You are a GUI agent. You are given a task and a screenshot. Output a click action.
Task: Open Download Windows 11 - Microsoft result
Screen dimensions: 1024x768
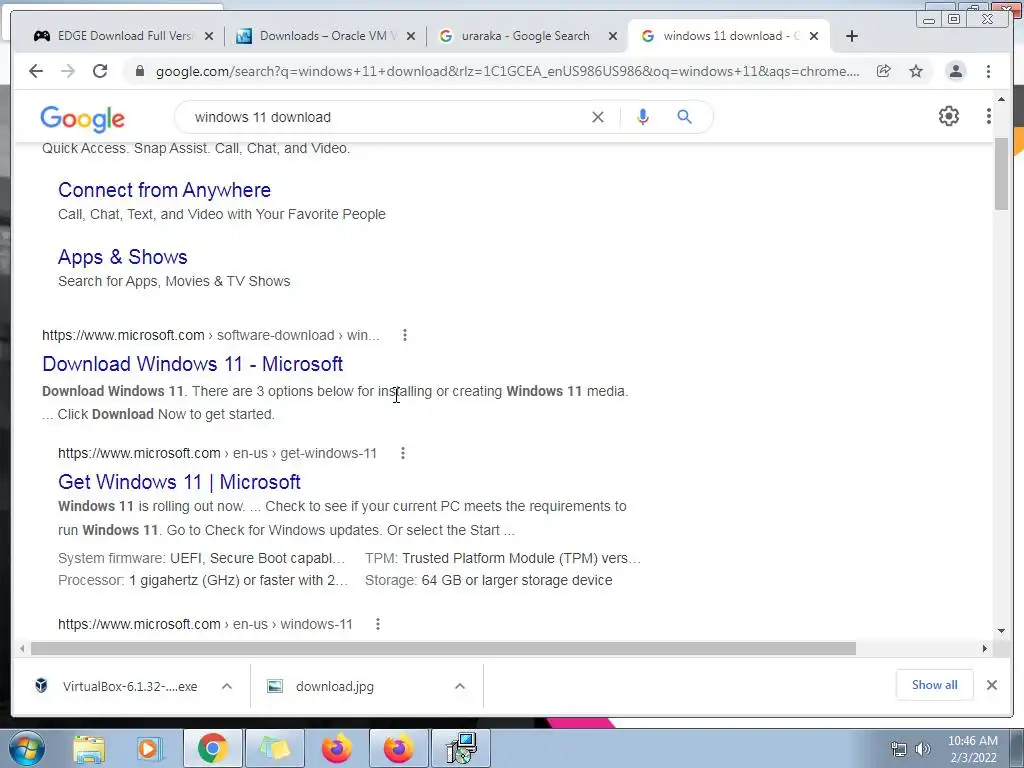tap(193, 364)
